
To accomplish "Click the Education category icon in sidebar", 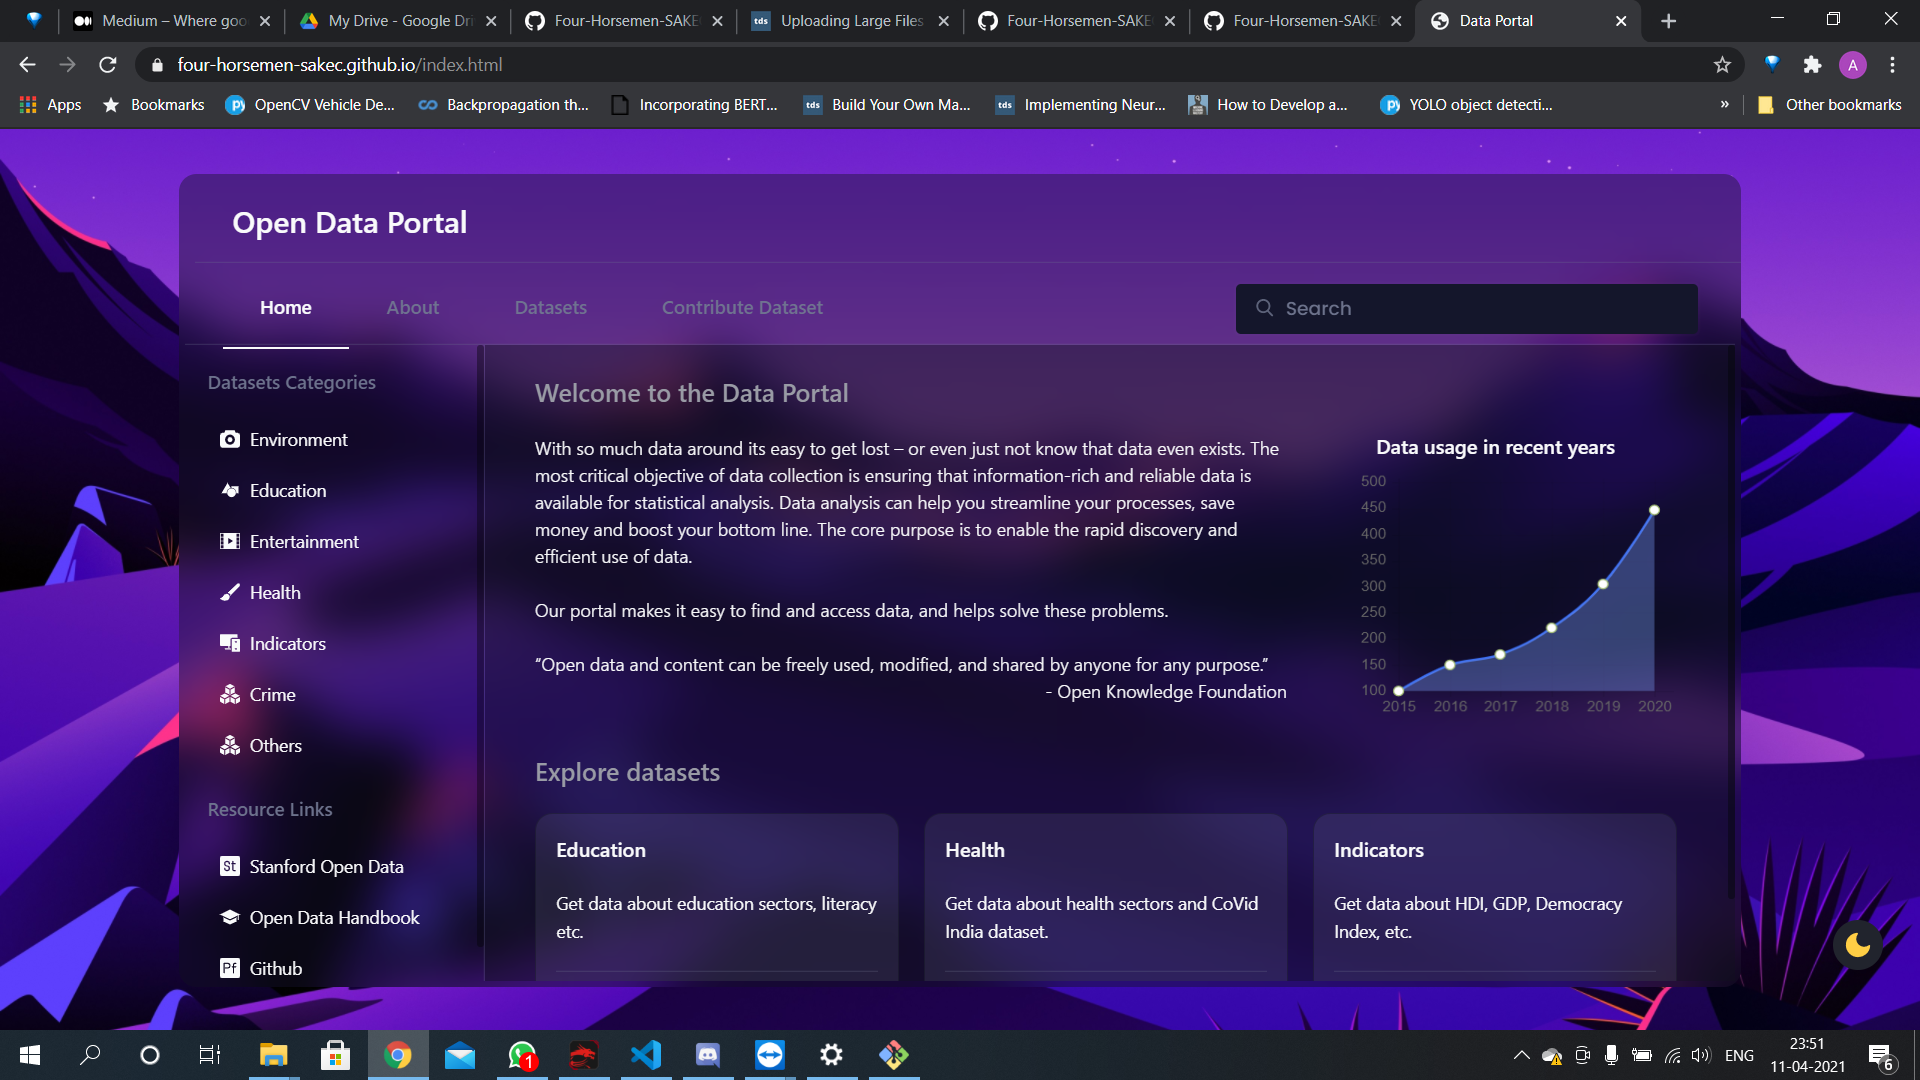I will (x=230, y=491).
